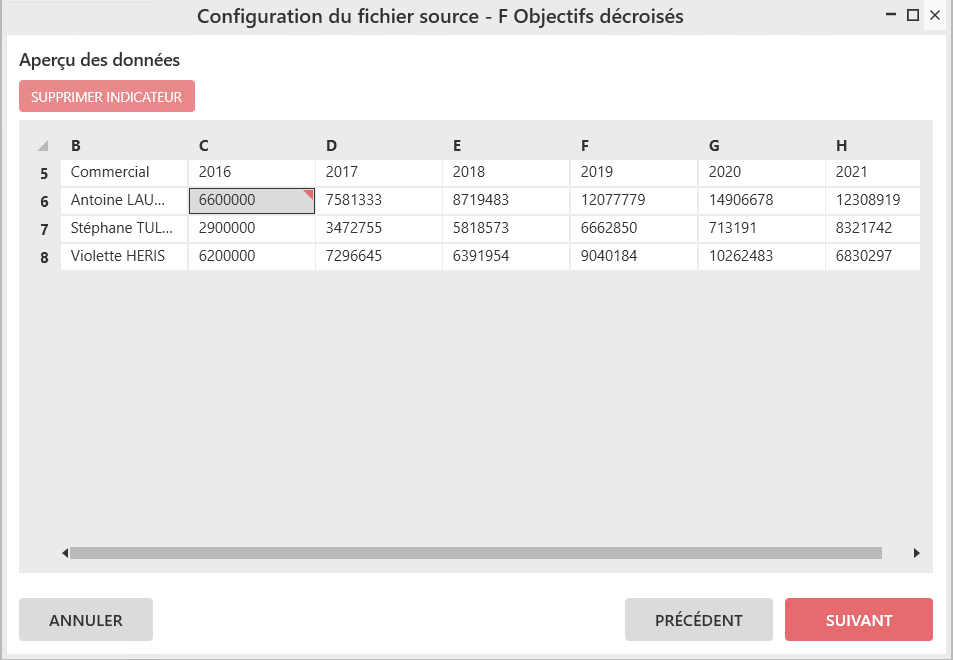Click the select-all triangle at grid corner

pyautogui.click(x=43, y=146)
